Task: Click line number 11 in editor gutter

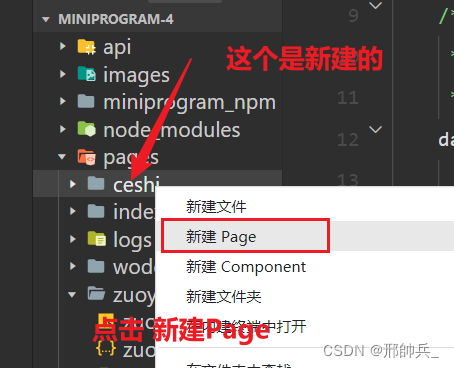Action: (x=348, y=98)
